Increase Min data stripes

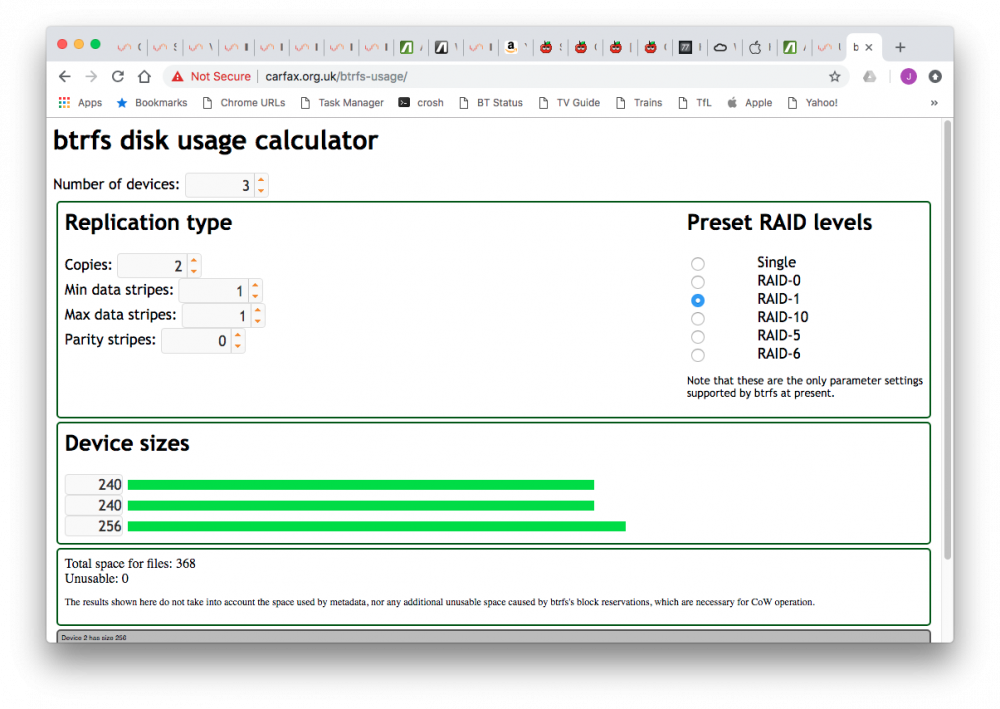[x=255, y=285]
